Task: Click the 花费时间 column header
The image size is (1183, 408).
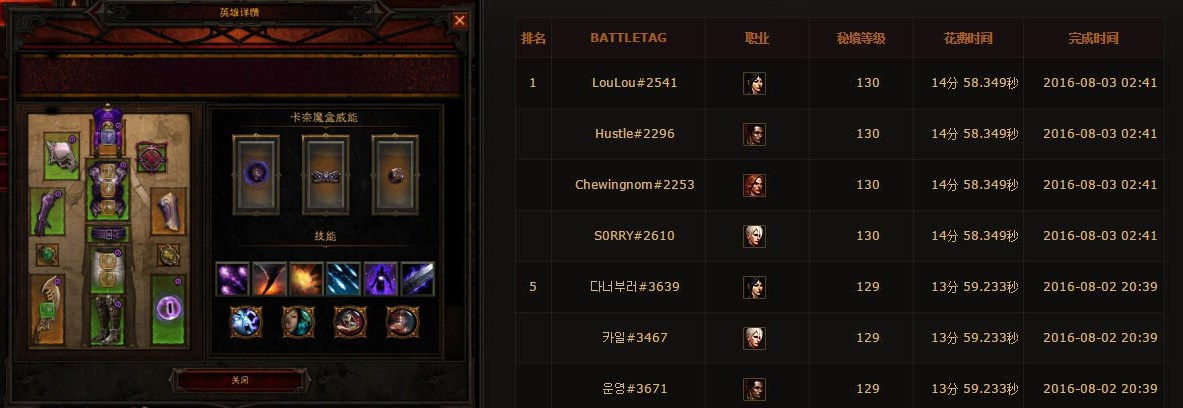Action: coord(968,38)
